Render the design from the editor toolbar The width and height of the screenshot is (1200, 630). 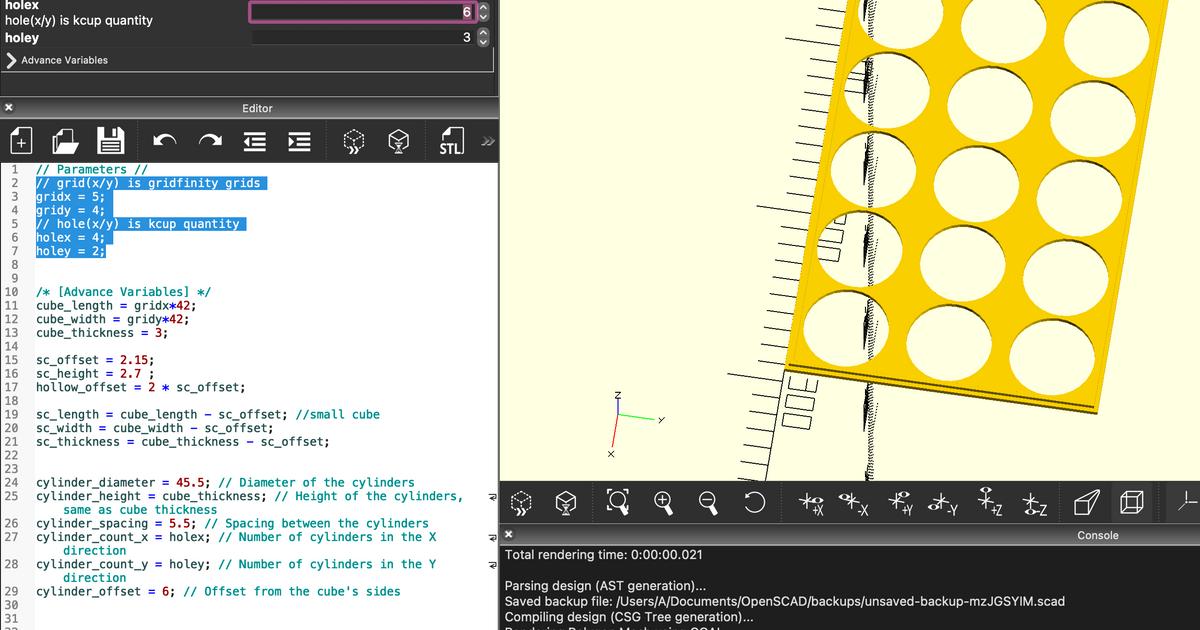click(x=398, y=142)
